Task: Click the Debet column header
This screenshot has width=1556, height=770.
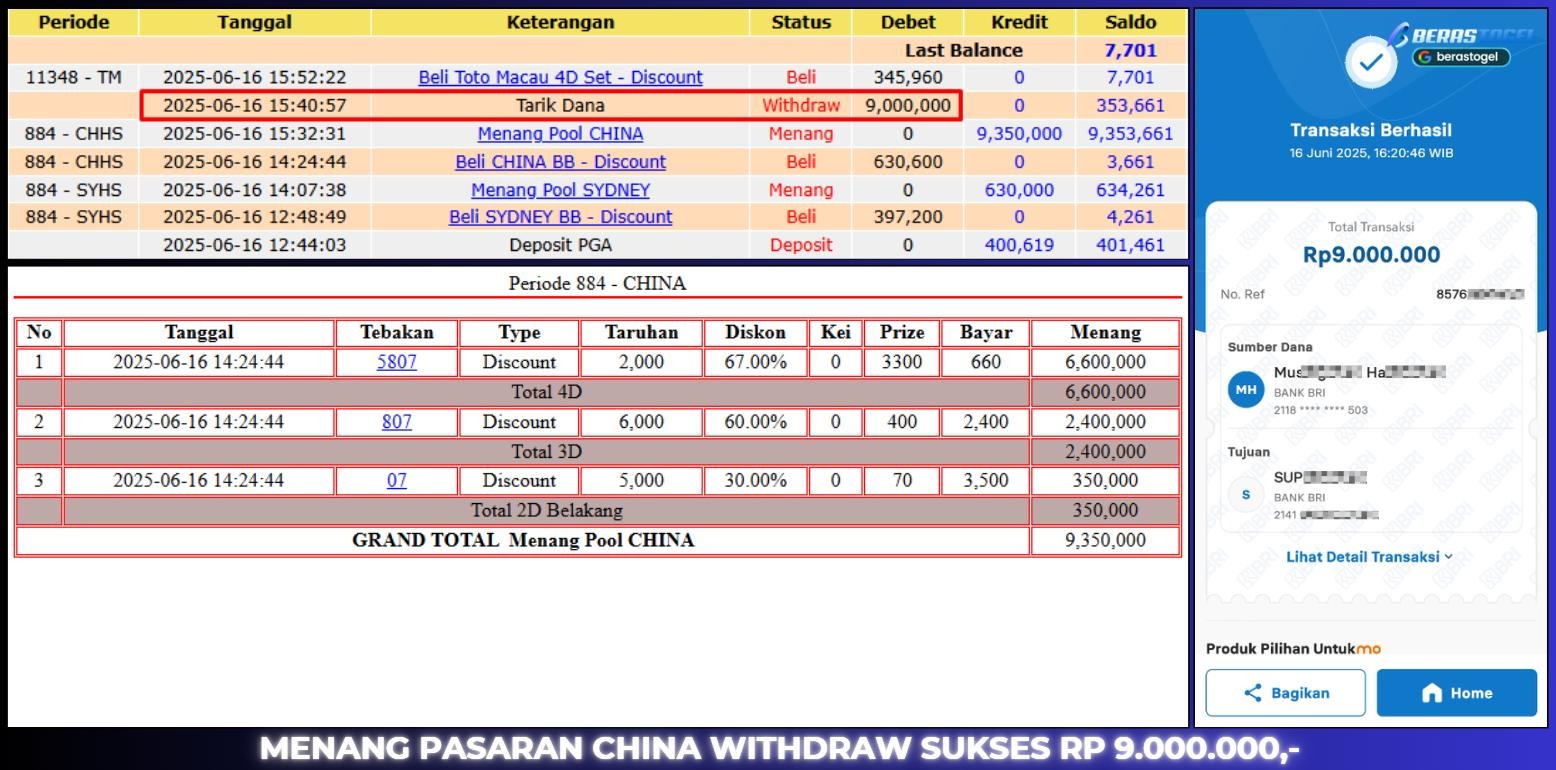Action: pyautogui.click(x=908, y=22)
